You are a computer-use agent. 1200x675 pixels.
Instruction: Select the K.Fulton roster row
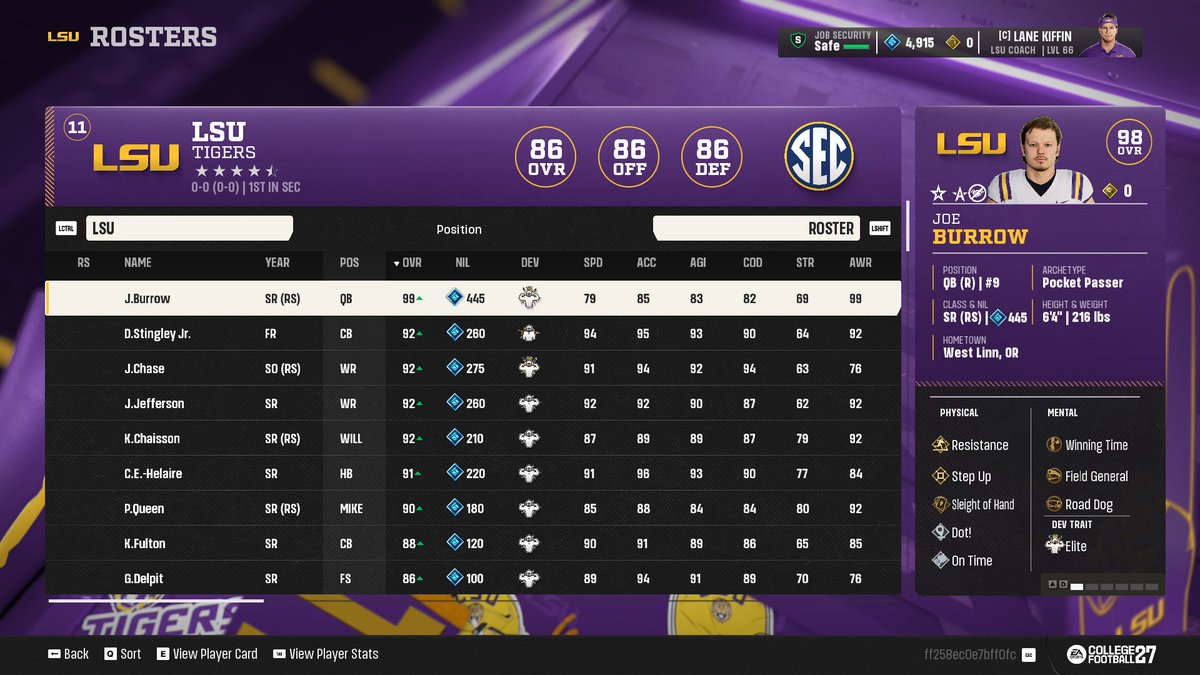(x=473, y=543)
